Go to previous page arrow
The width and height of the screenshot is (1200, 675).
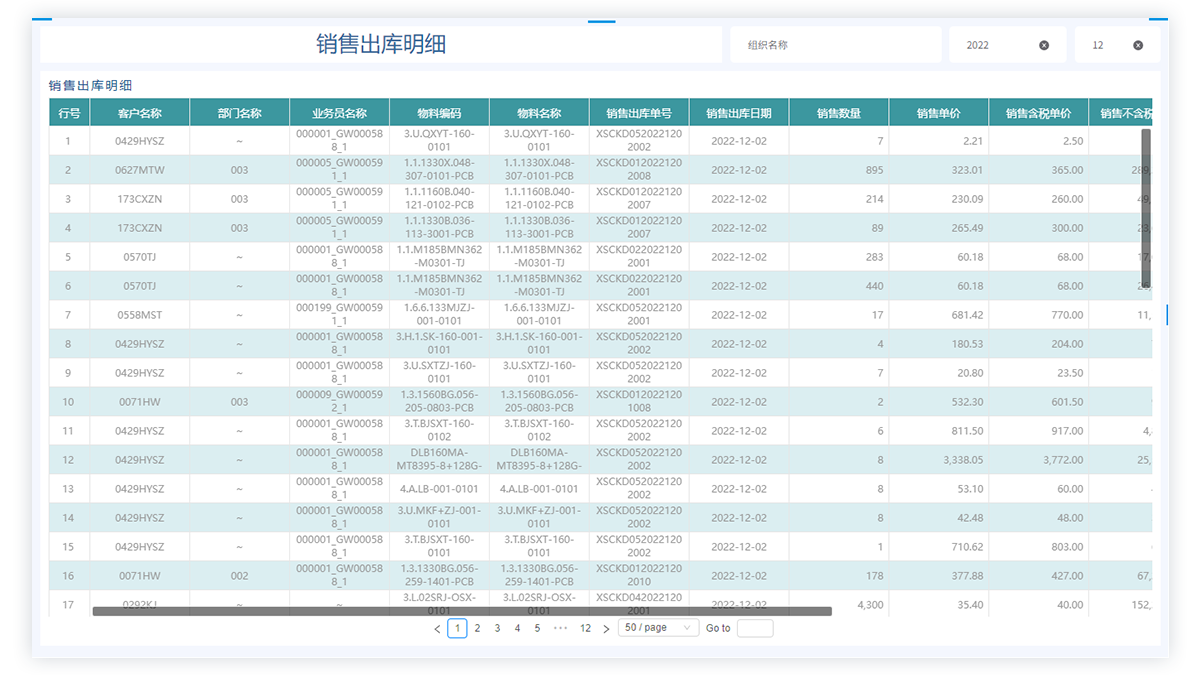pos(437,629)
